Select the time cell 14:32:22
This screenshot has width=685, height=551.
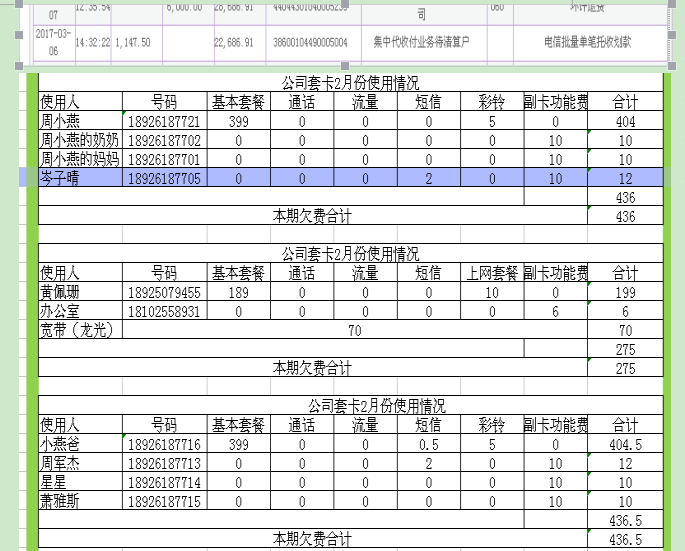click(93, 43)
